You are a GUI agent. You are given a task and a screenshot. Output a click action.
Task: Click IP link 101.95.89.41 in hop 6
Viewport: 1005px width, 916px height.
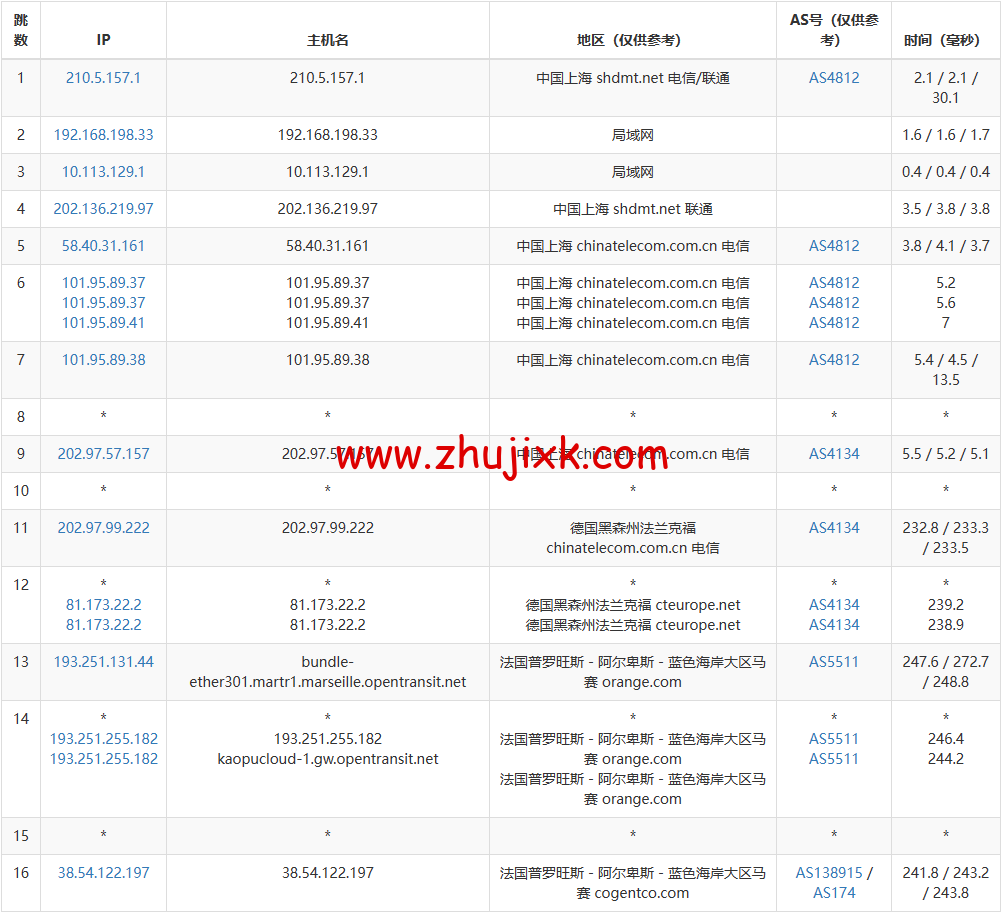(103, 323)
